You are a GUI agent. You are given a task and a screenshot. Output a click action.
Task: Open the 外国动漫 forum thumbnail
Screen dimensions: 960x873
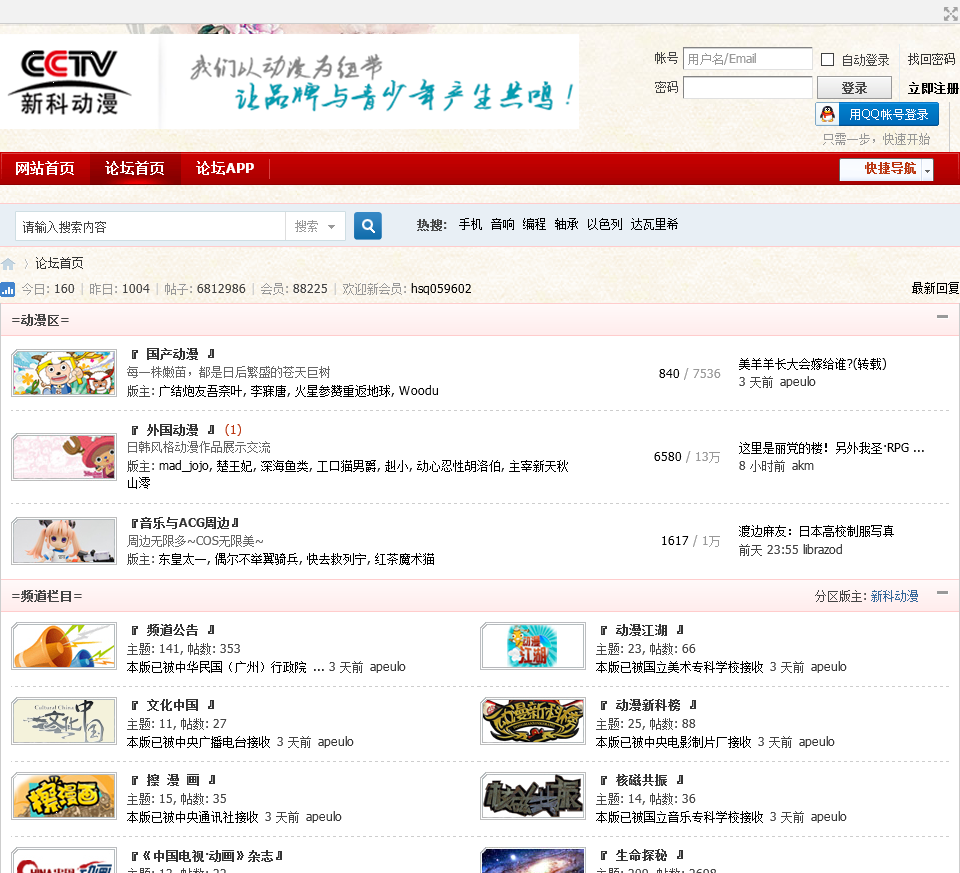pos(64,457)
